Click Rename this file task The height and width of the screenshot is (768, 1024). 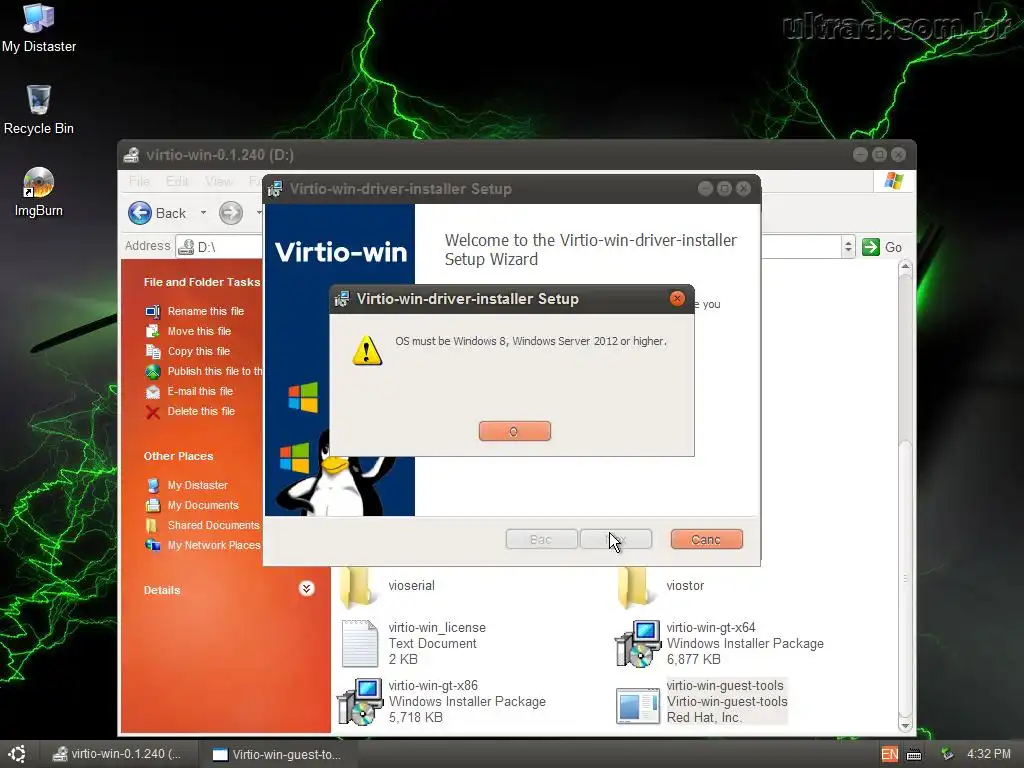click(205, 311)
